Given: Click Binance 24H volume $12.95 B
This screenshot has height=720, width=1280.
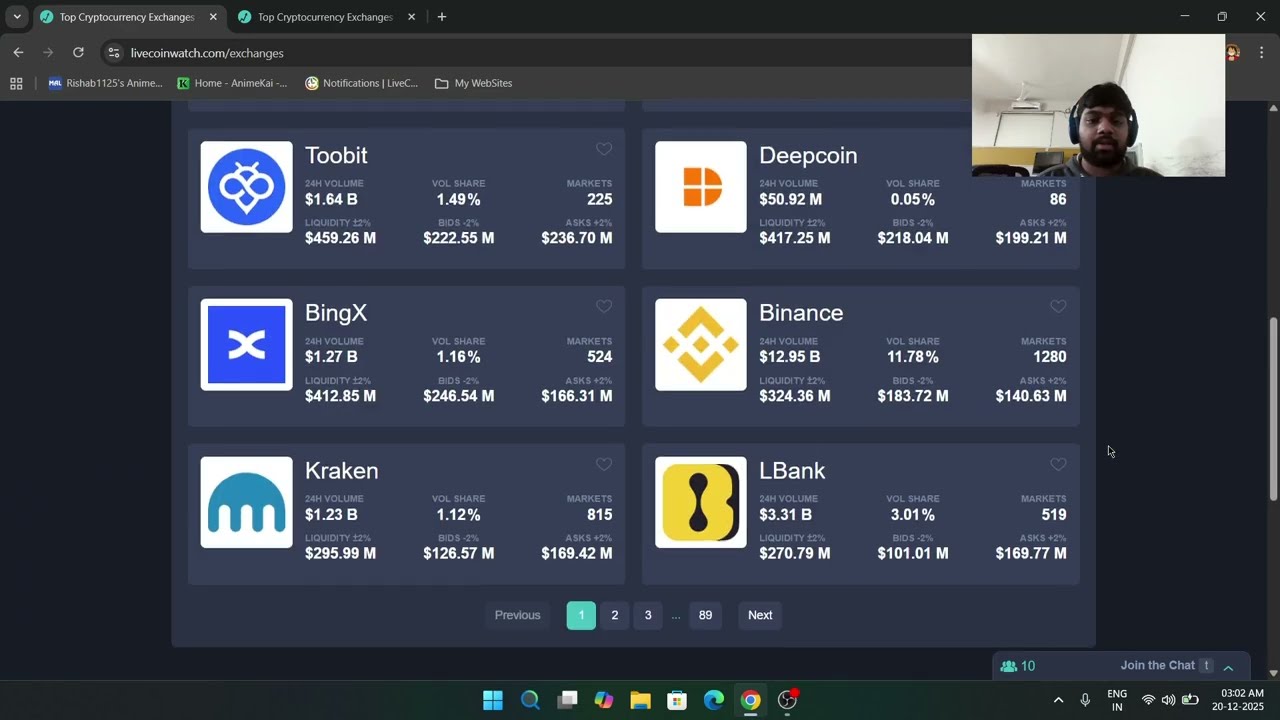Looking at the screenshot, I should coord(789,357).
